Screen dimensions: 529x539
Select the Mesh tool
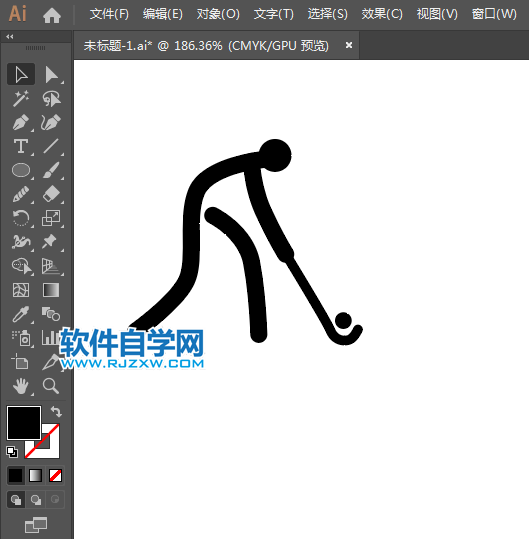(x=21, y=290)
